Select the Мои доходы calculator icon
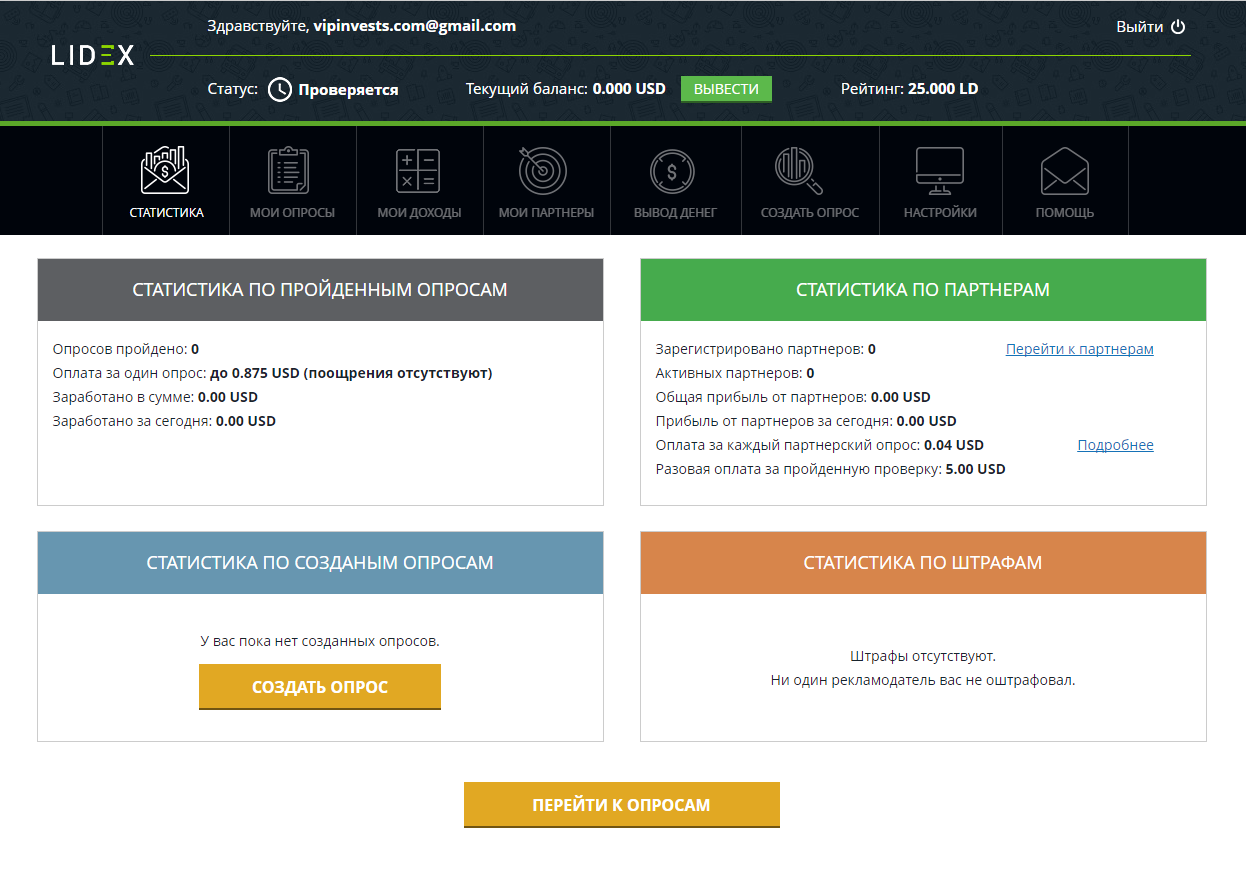1246x890 pixels. (418, 171)
